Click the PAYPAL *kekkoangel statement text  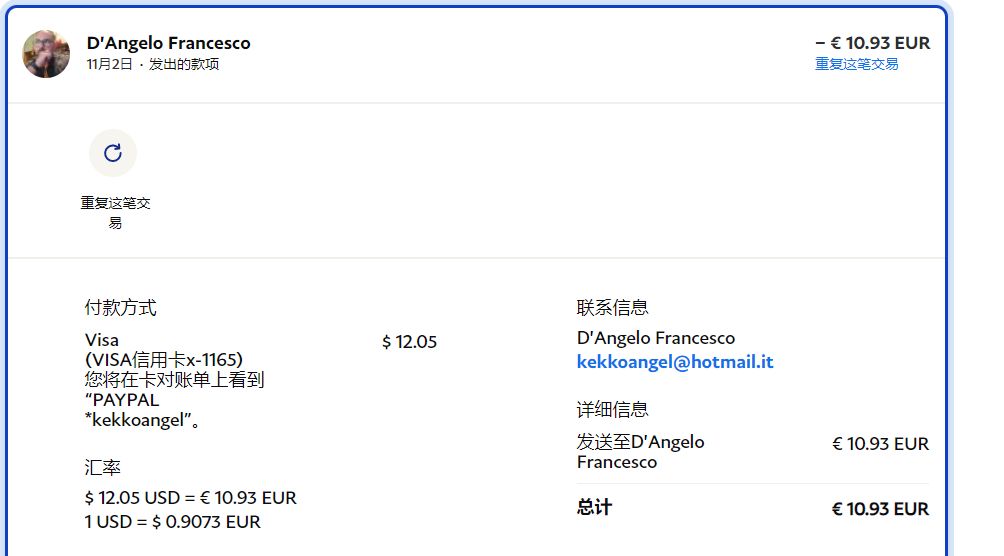[138, 411]
